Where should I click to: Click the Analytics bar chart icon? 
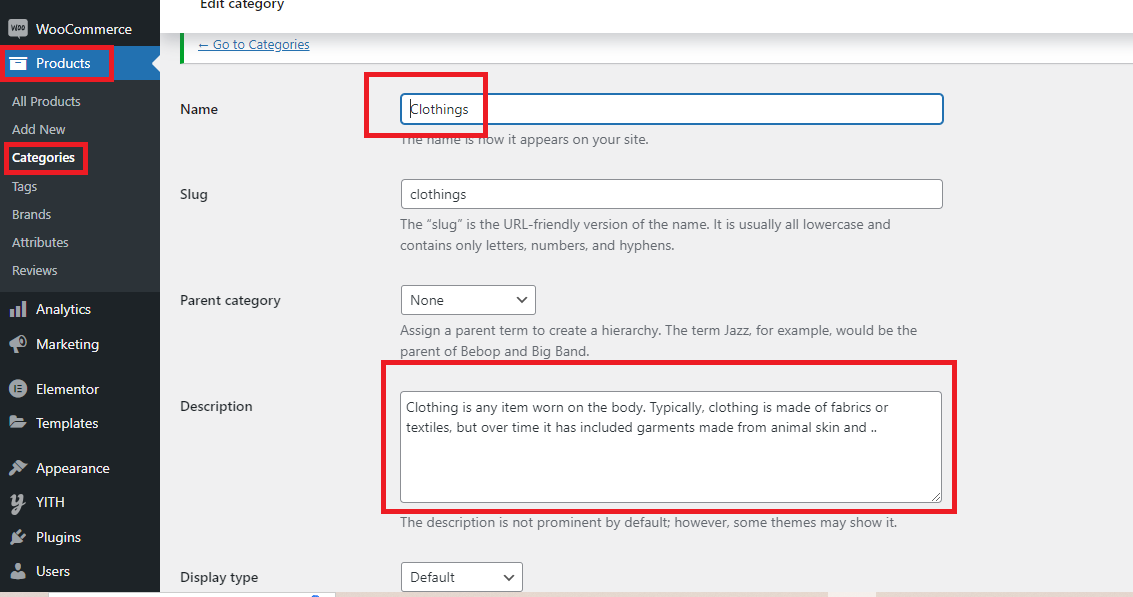(x=18, y=309)
